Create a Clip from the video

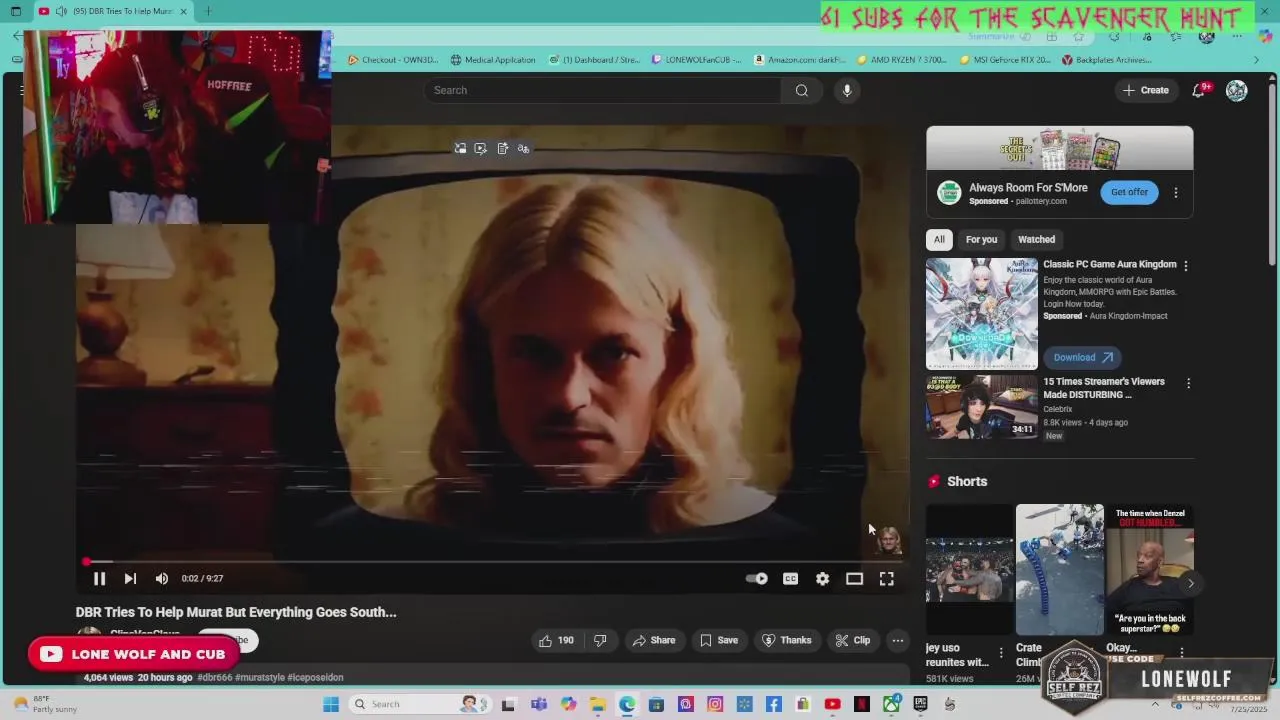(x=853, y=640)
